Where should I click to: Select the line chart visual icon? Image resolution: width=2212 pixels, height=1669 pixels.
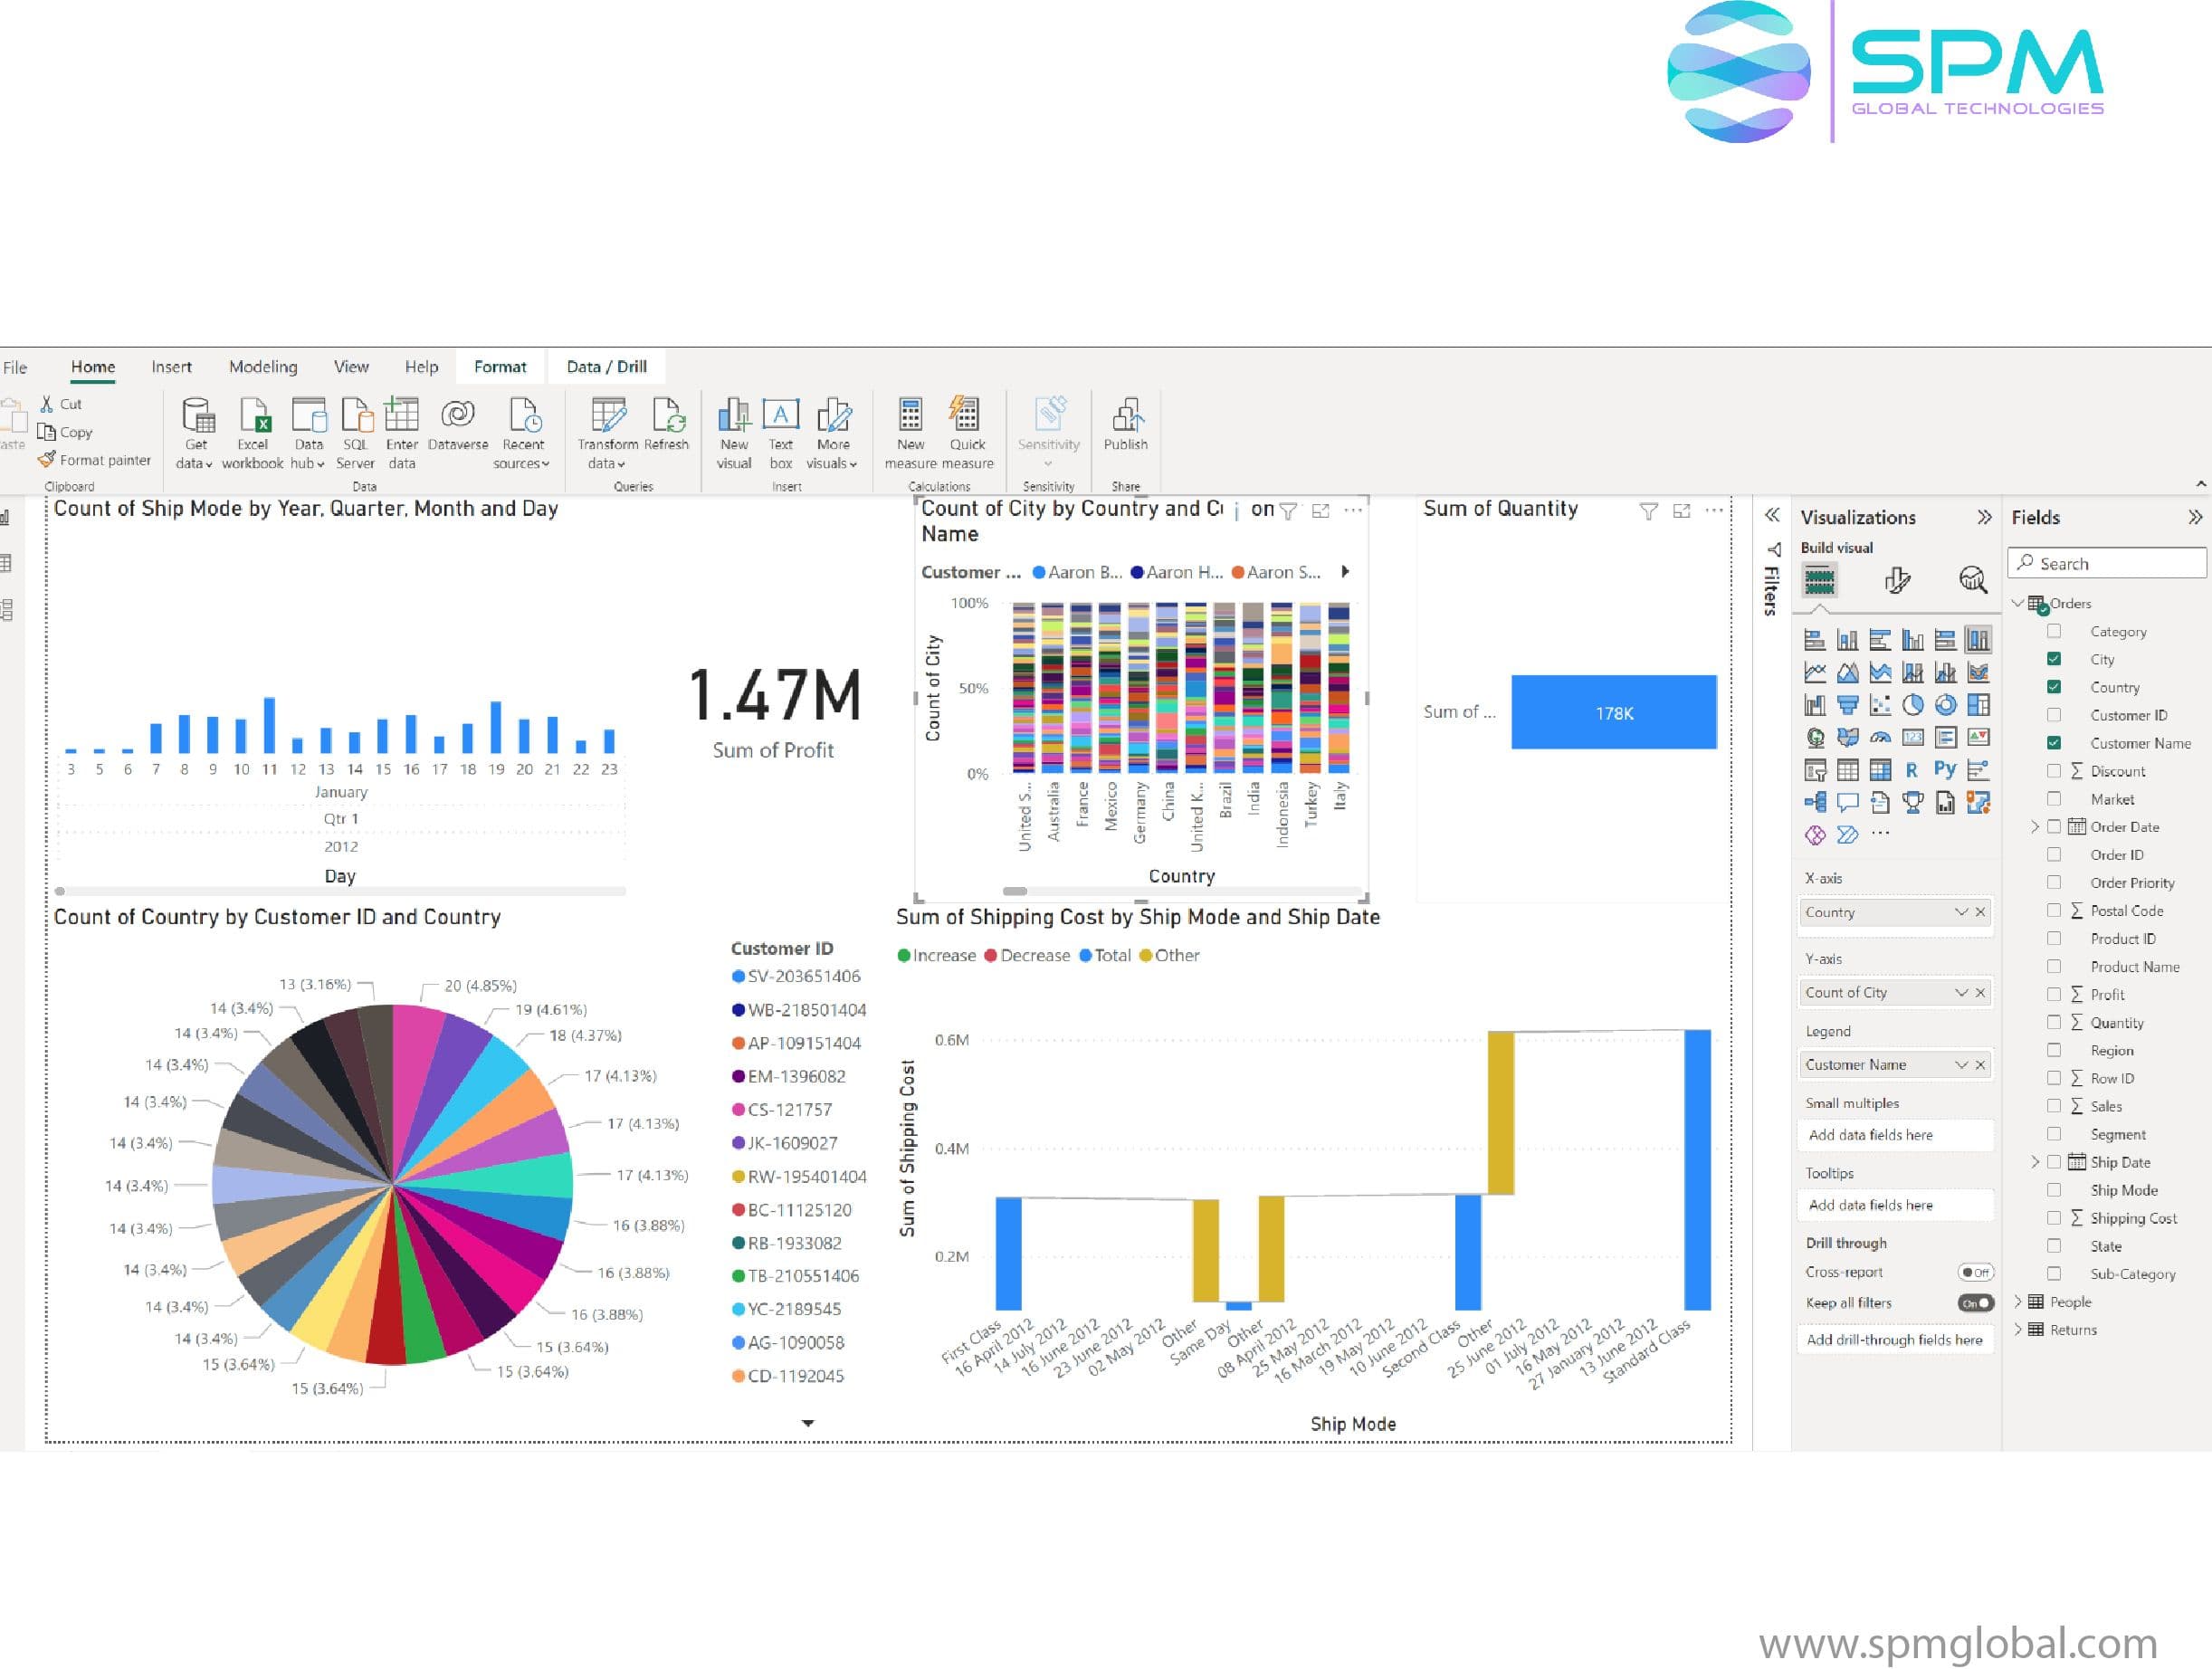click(x=1815, y=672)
